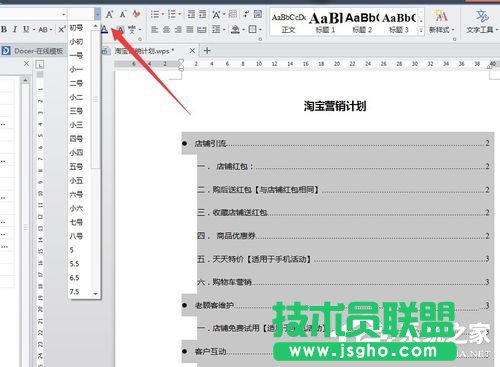Close the 淘宝营销计划.wps tab
This screenshot has height=367, width=500.
coord(192,51)
